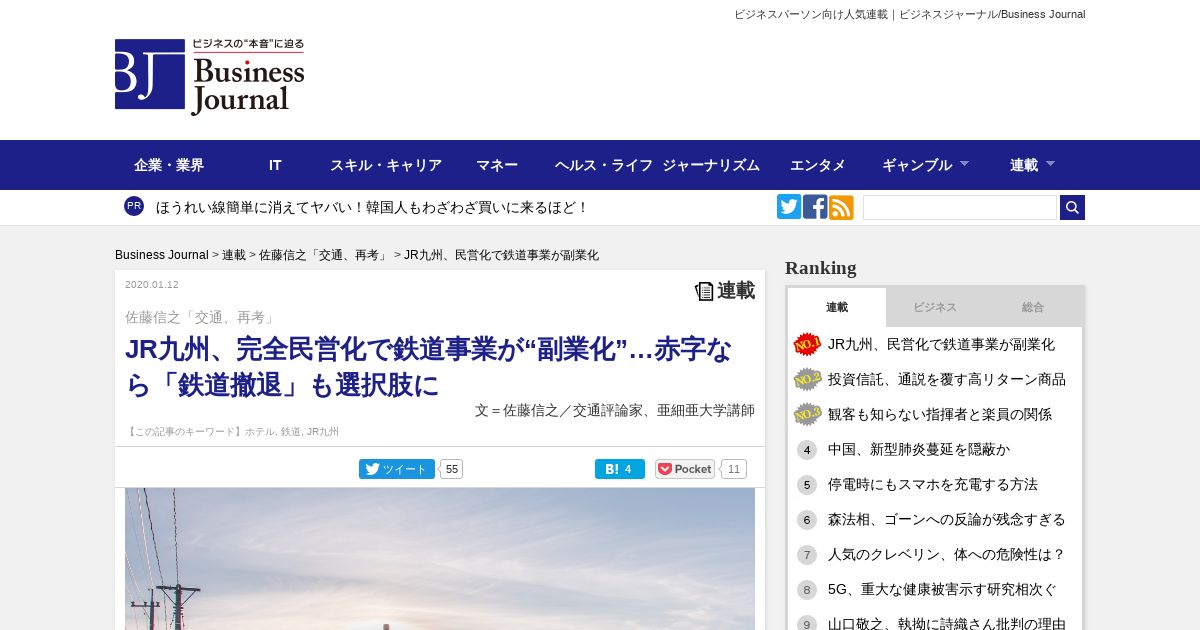The height and width of the screenshot is (630, 1200).
Task: Click the Business Journal logo
Action: click(210, 77)
